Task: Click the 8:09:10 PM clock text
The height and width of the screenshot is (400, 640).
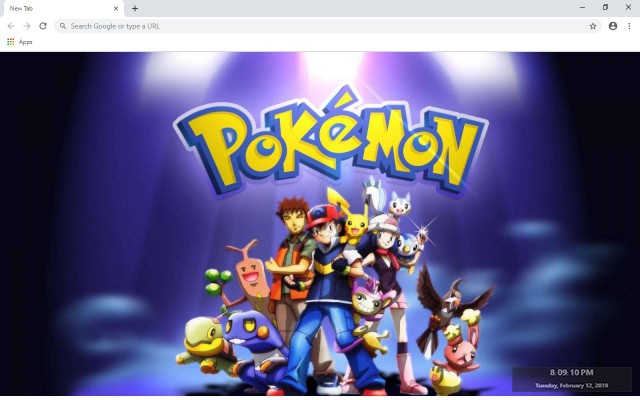Action: (571, 372)
